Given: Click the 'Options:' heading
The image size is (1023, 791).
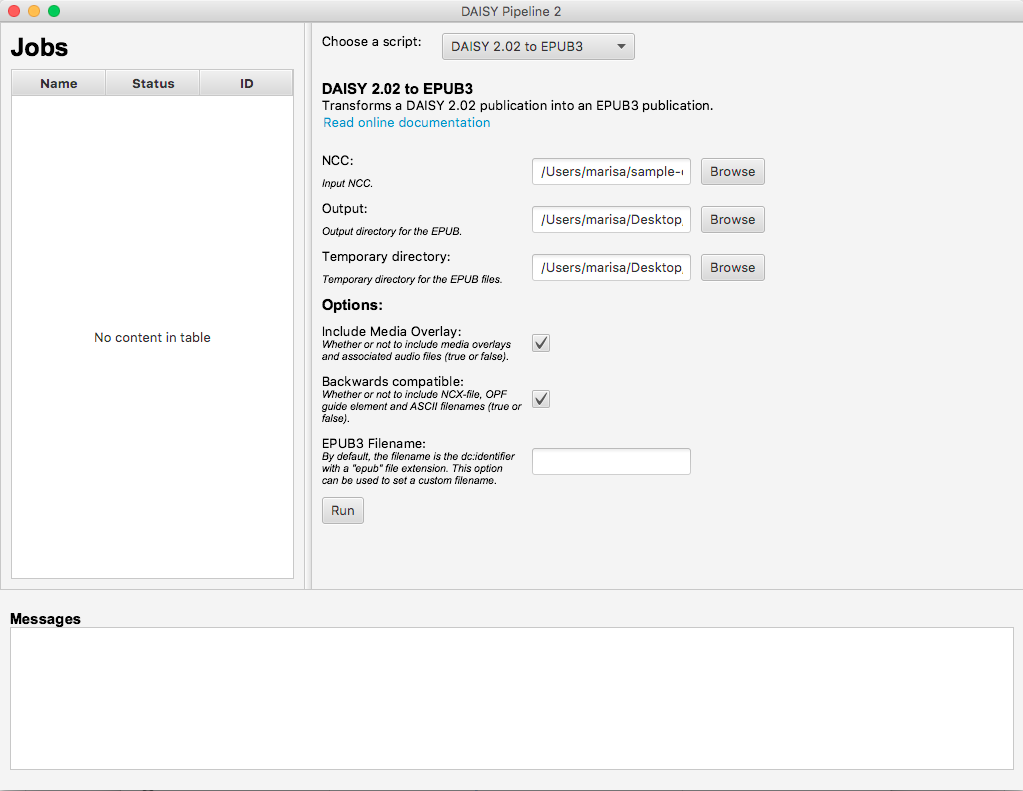Looking at the screenshot, I should point(352,305).
